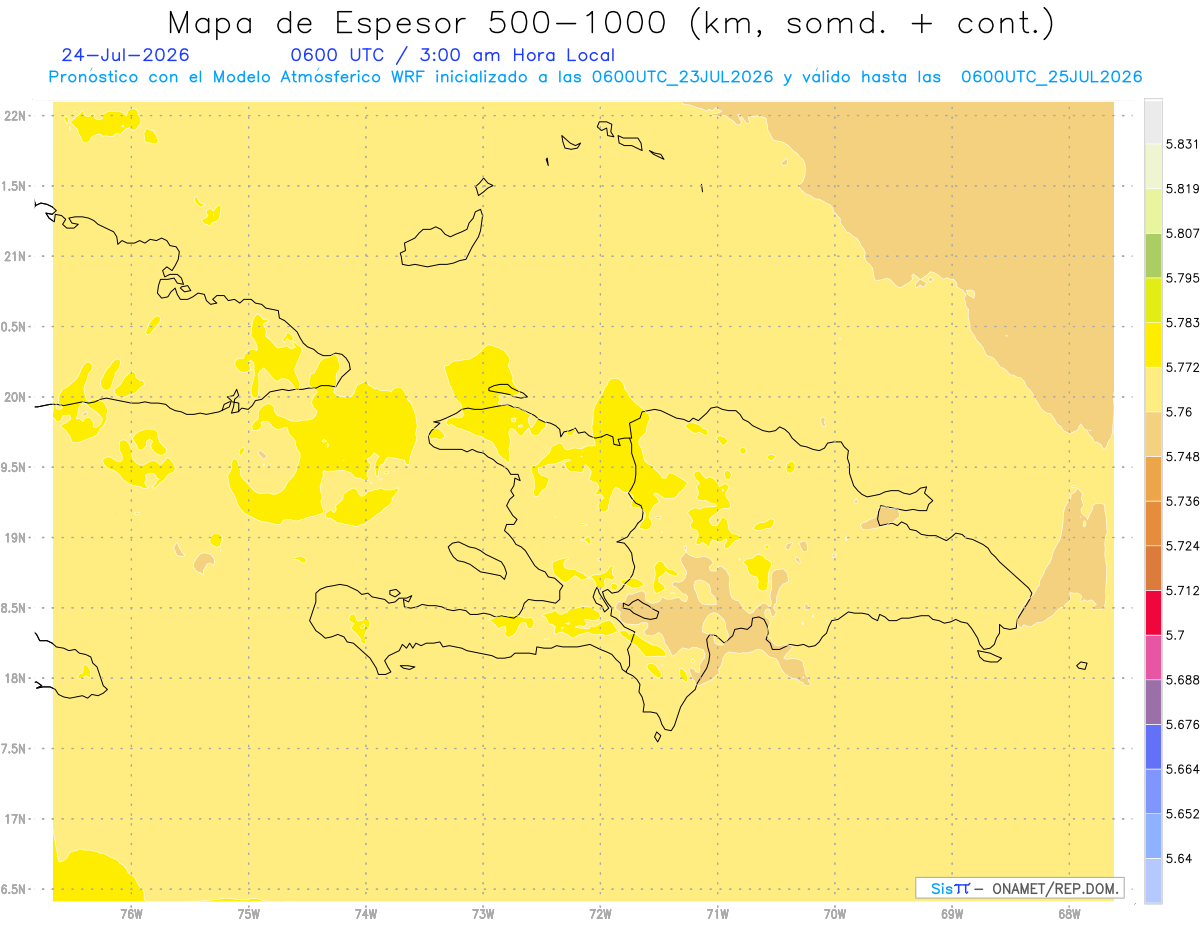Viewport: 1200px width, 927px height.
Task: Click the '0600UTC_23JUL2026' initialization timestamp
Action: point(683,77)
